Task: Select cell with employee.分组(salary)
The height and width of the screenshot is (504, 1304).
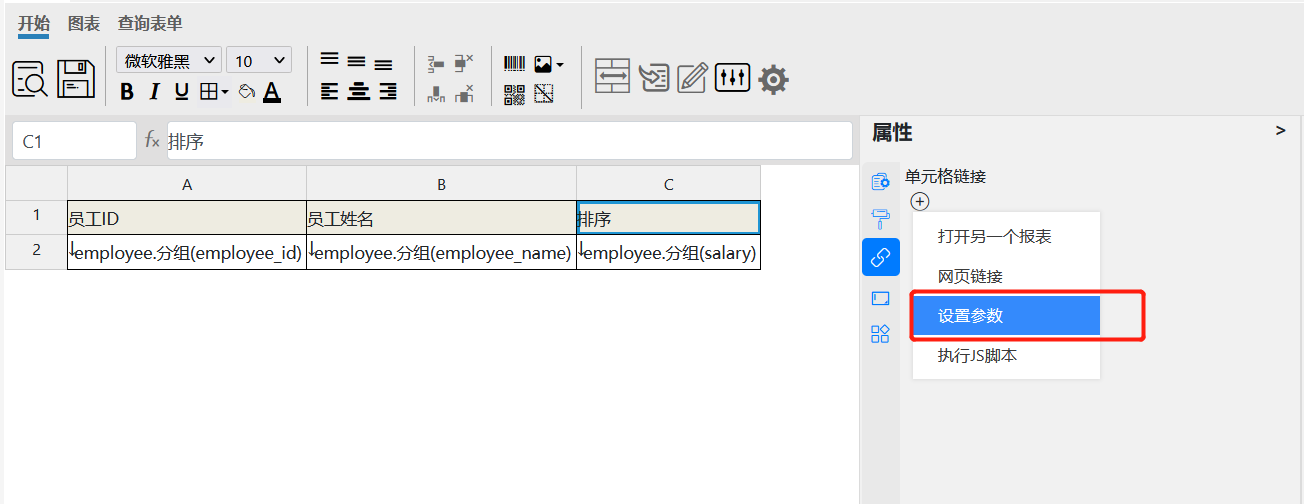Action: (x=668, y=252)
